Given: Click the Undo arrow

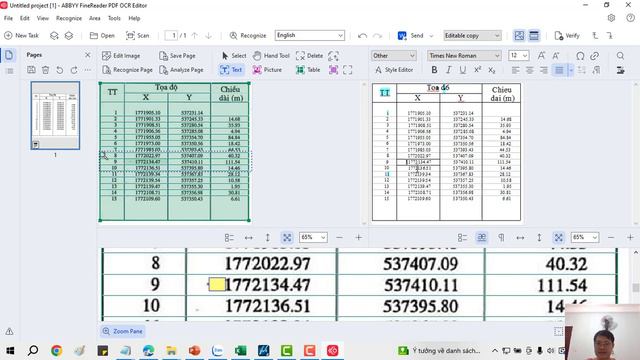Looking at the screenshot, I should point(362,36).
